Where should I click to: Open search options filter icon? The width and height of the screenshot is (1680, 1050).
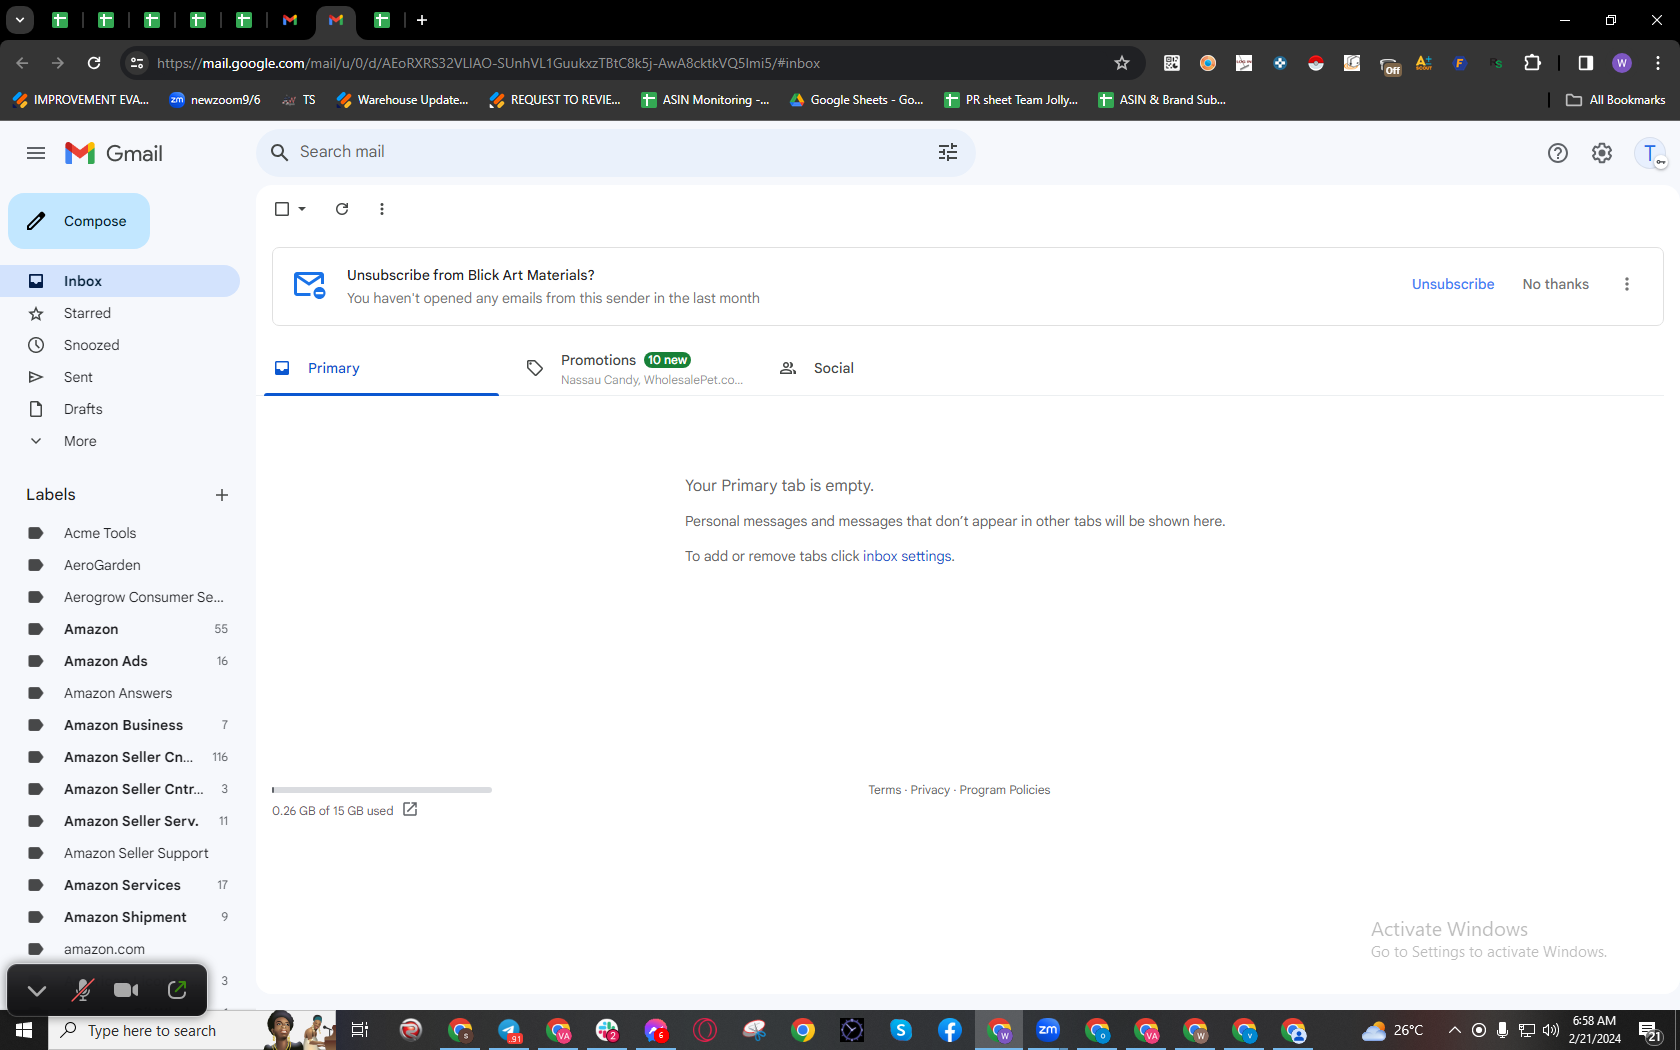click(948, 152)
